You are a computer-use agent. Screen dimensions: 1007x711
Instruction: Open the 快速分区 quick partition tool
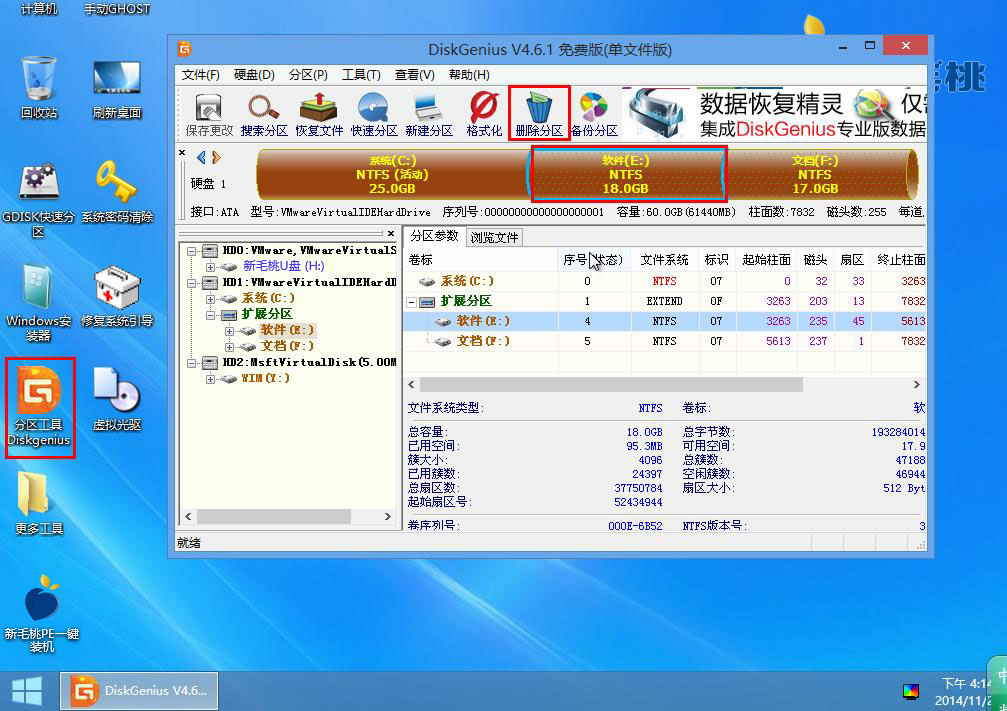pos(374,115)
